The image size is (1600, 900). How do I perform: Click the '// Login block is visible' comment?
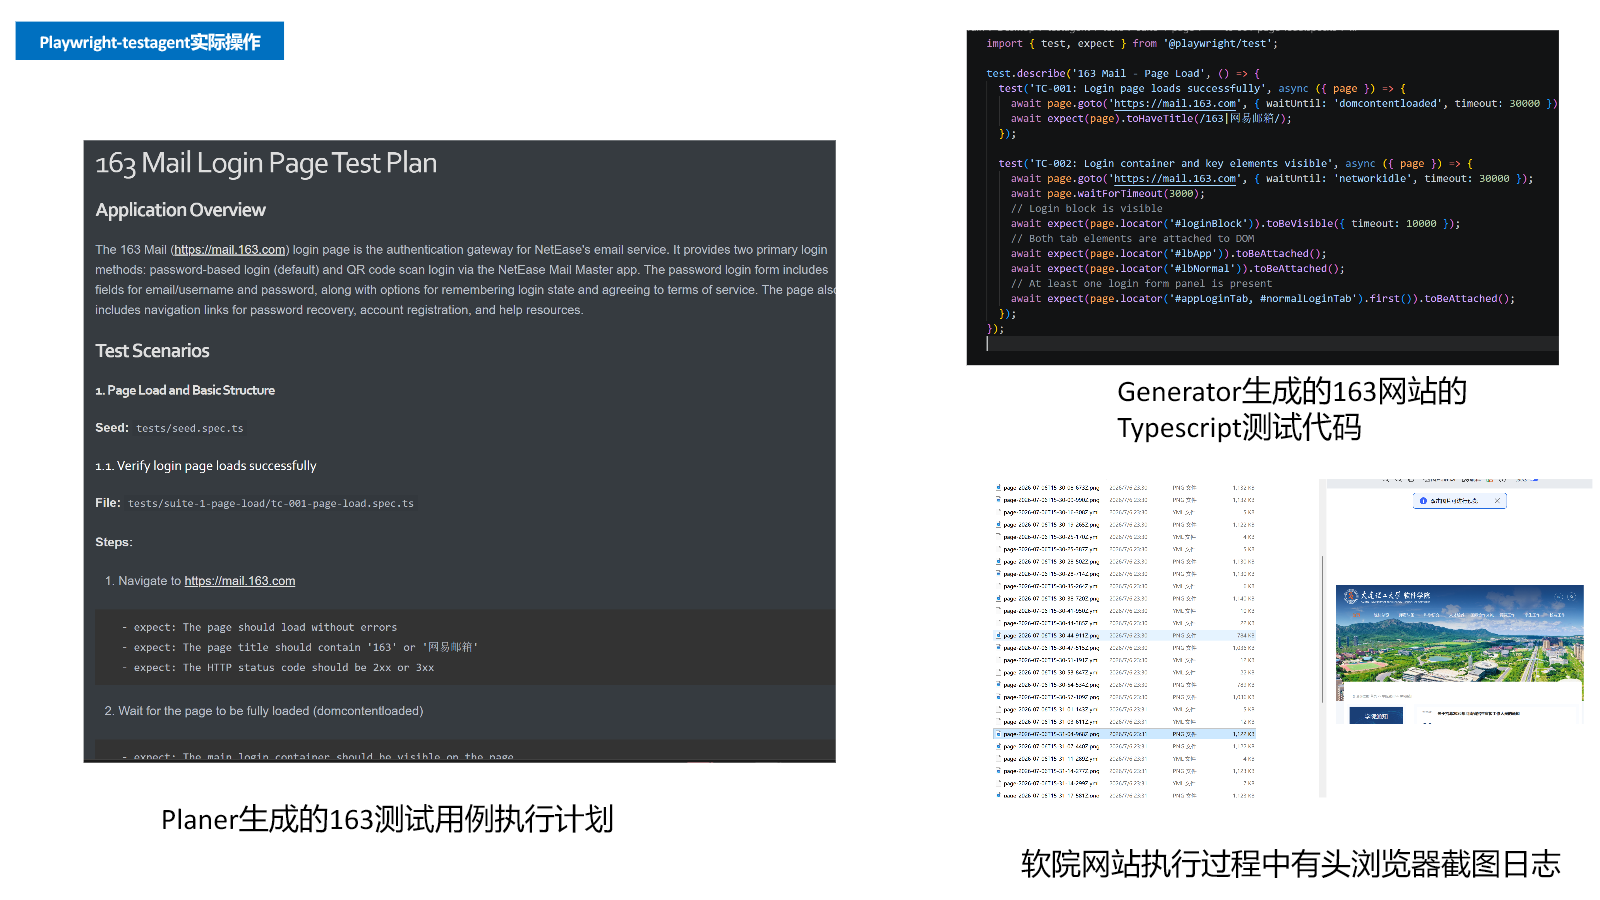pyautogui.click(x=1087, y=209)
